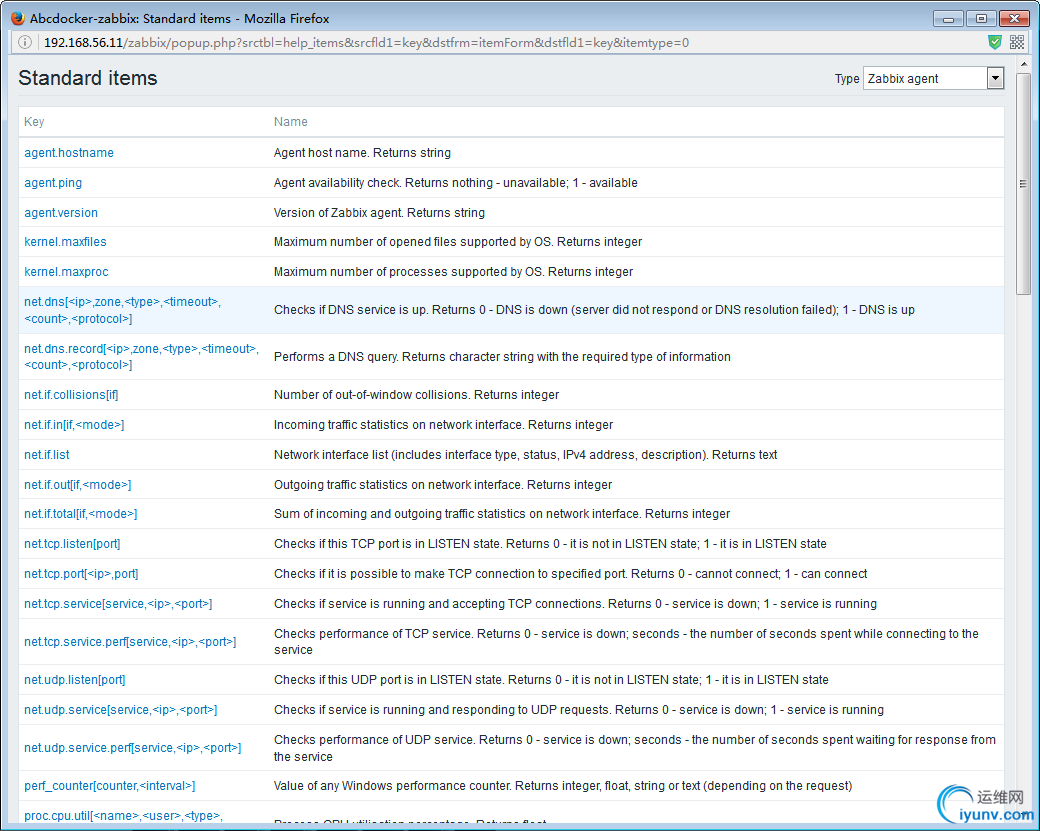This screenshot has width=1040, height=831.
Task: Select the net.tcp.port[<ip>,port] key
Action: pyautogui.click(x=81, y=573)
